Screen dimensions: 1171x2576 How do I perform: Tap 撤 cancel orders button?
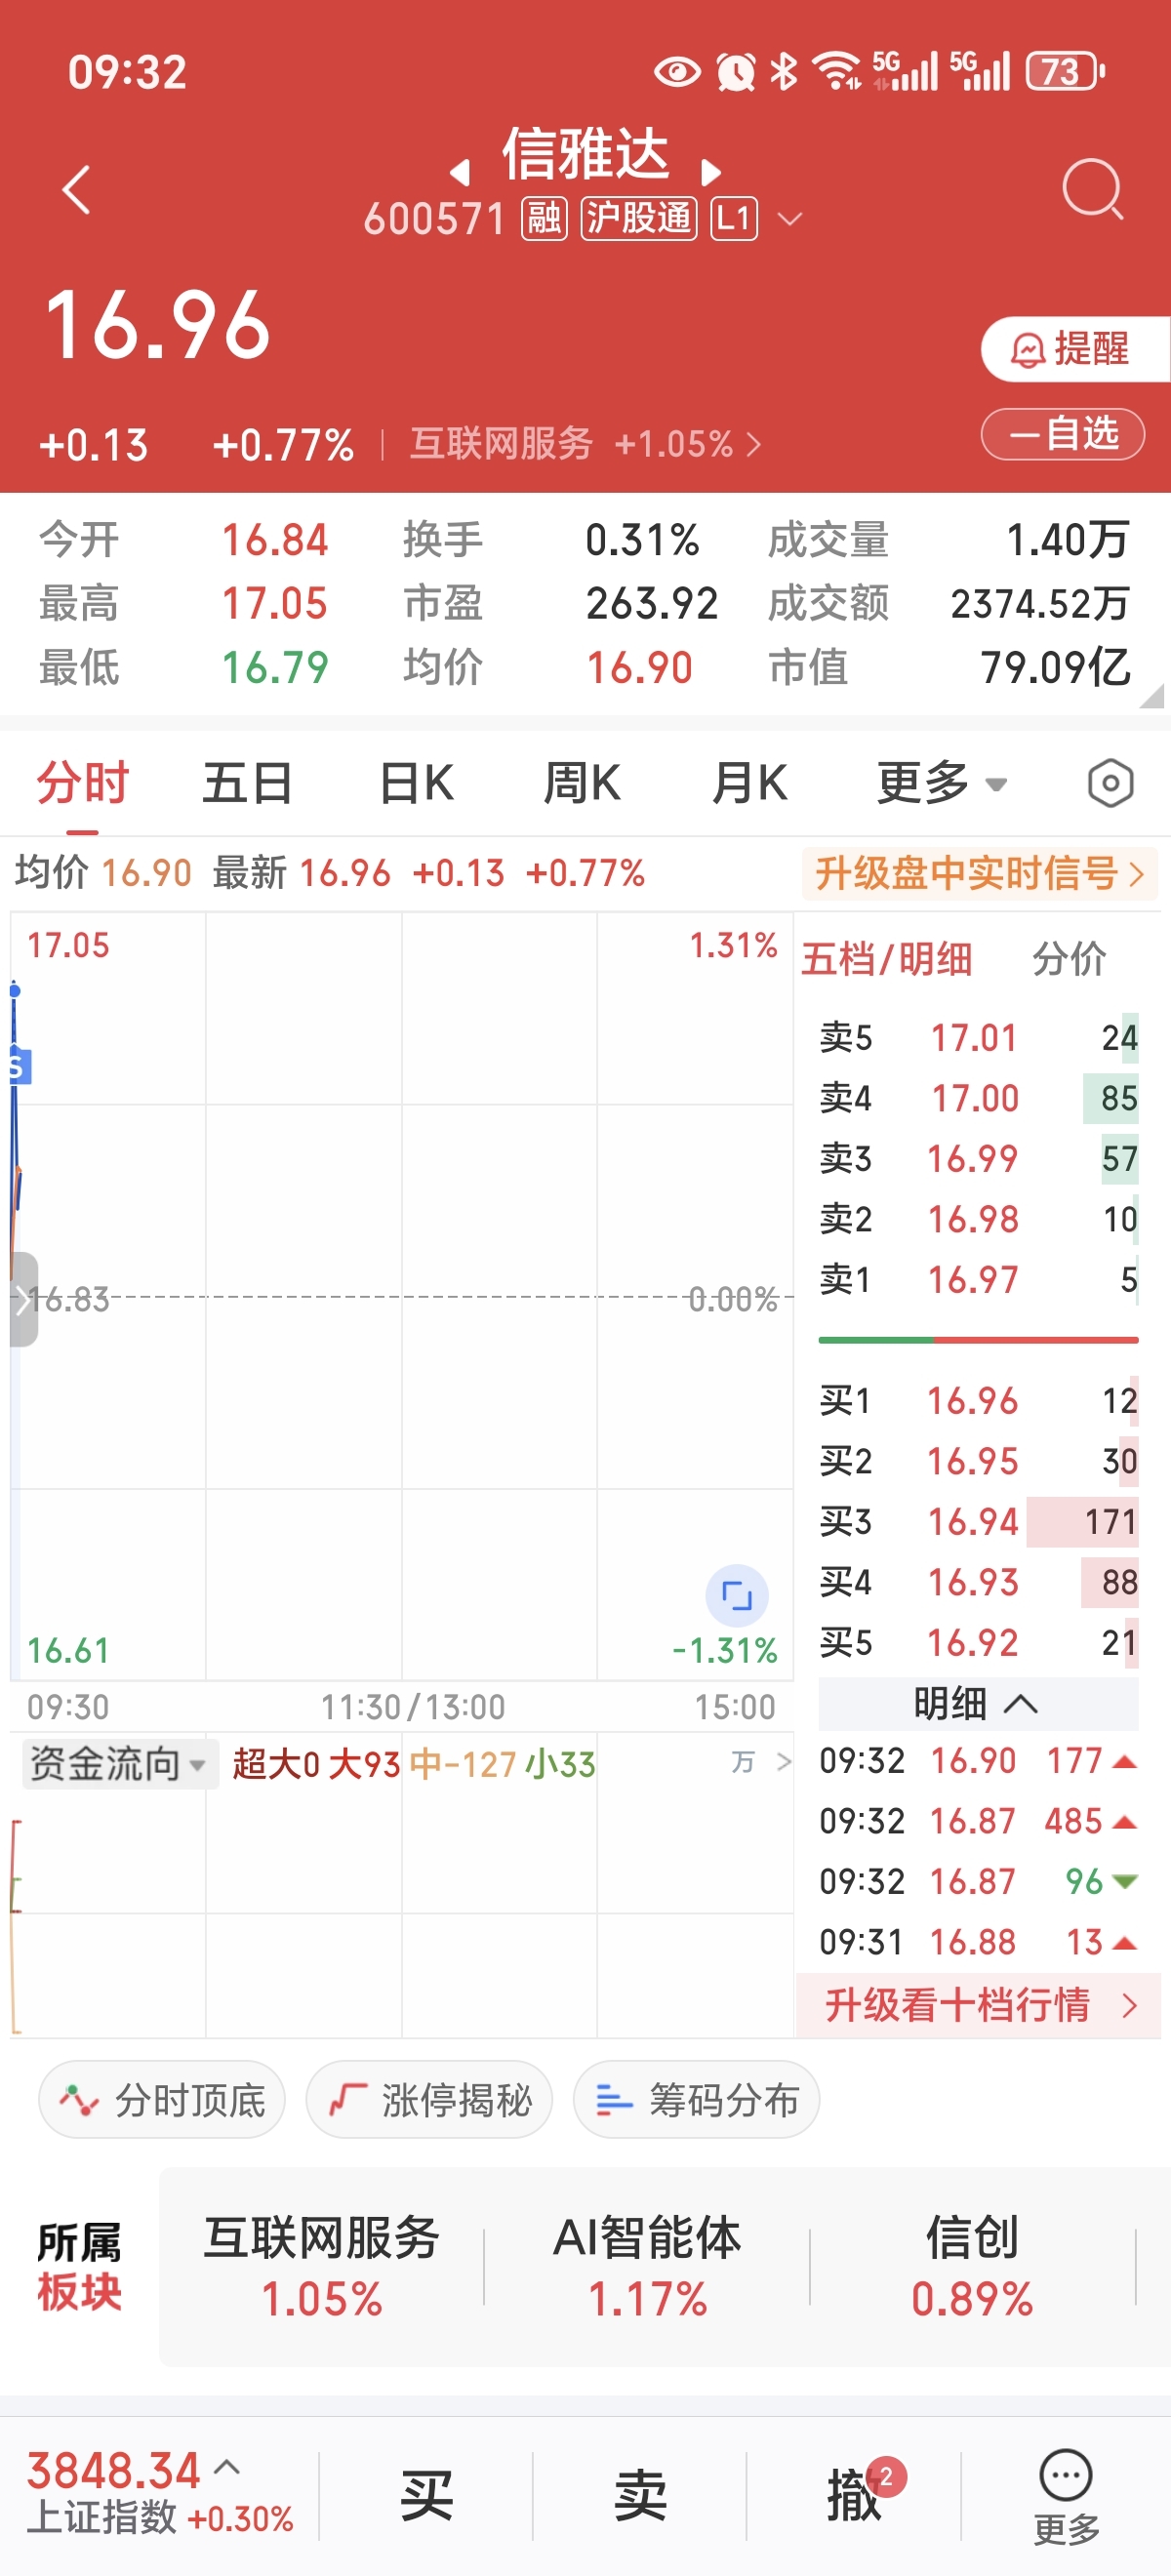[x=854, y=2496]
